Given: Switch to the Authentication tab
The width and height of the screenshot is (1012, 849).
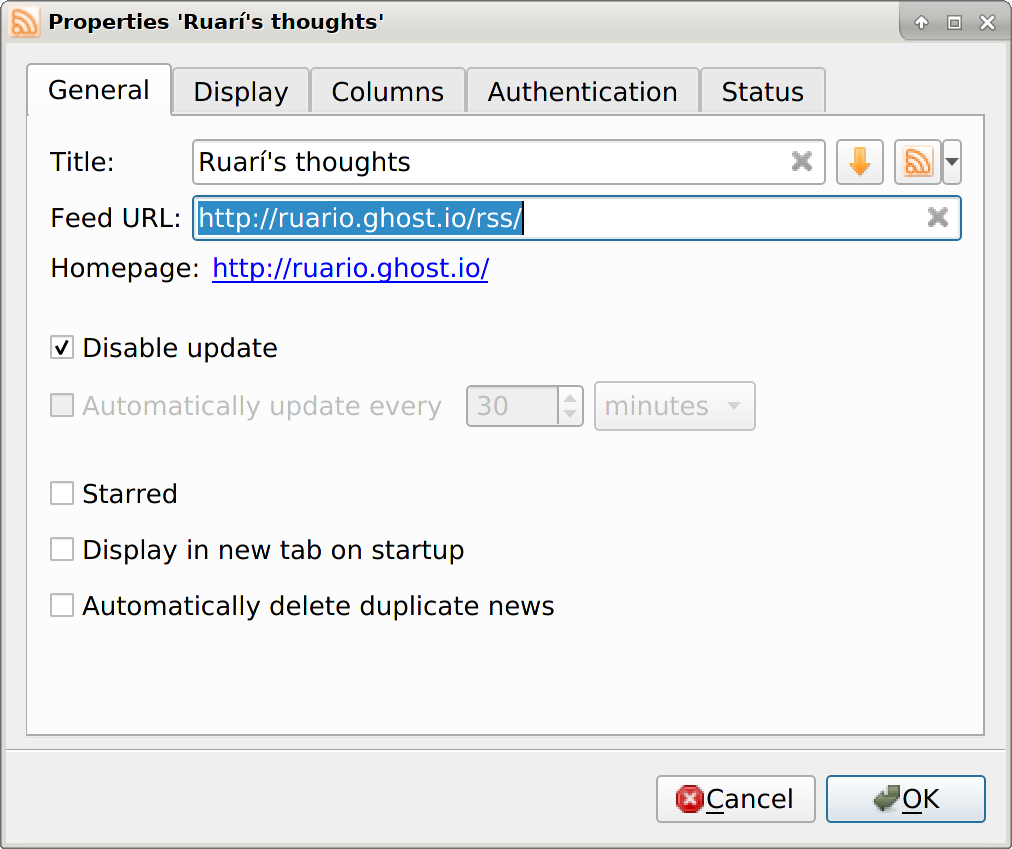Looking at the screenshot, I should [582, 91].
